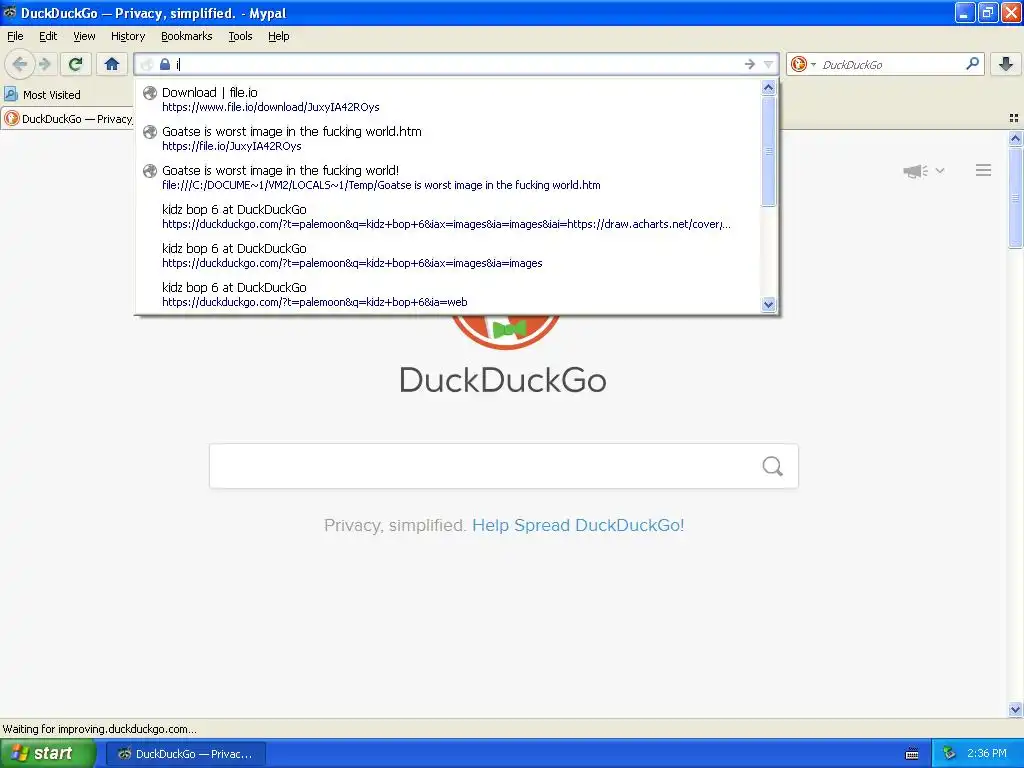Click the globe icon of Download | file.io

click(x=150, y=93)
